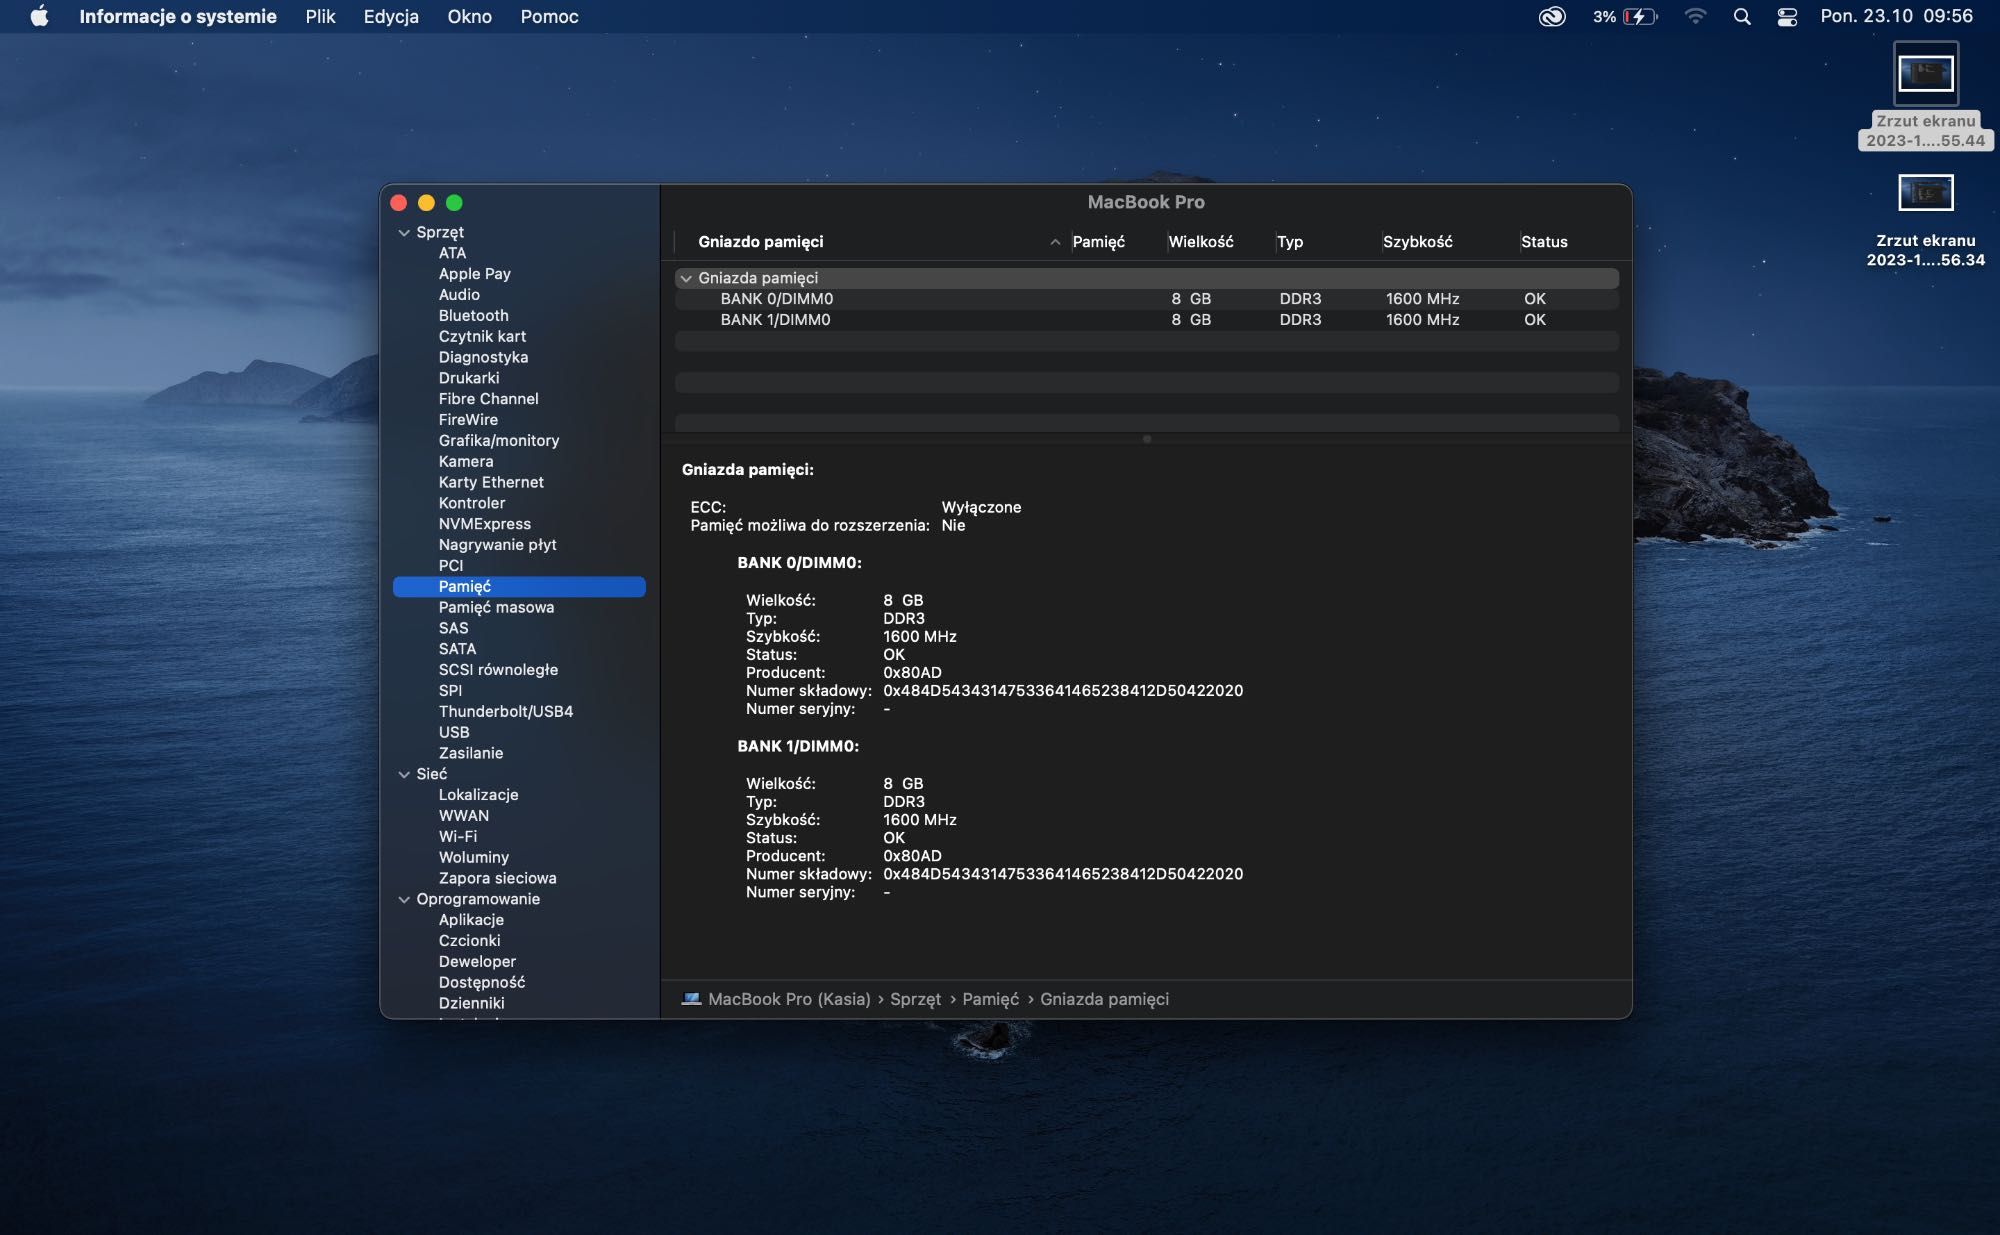
Task: Select BANK 0/DIMM0 row
Action: [x=1146, y=299]
